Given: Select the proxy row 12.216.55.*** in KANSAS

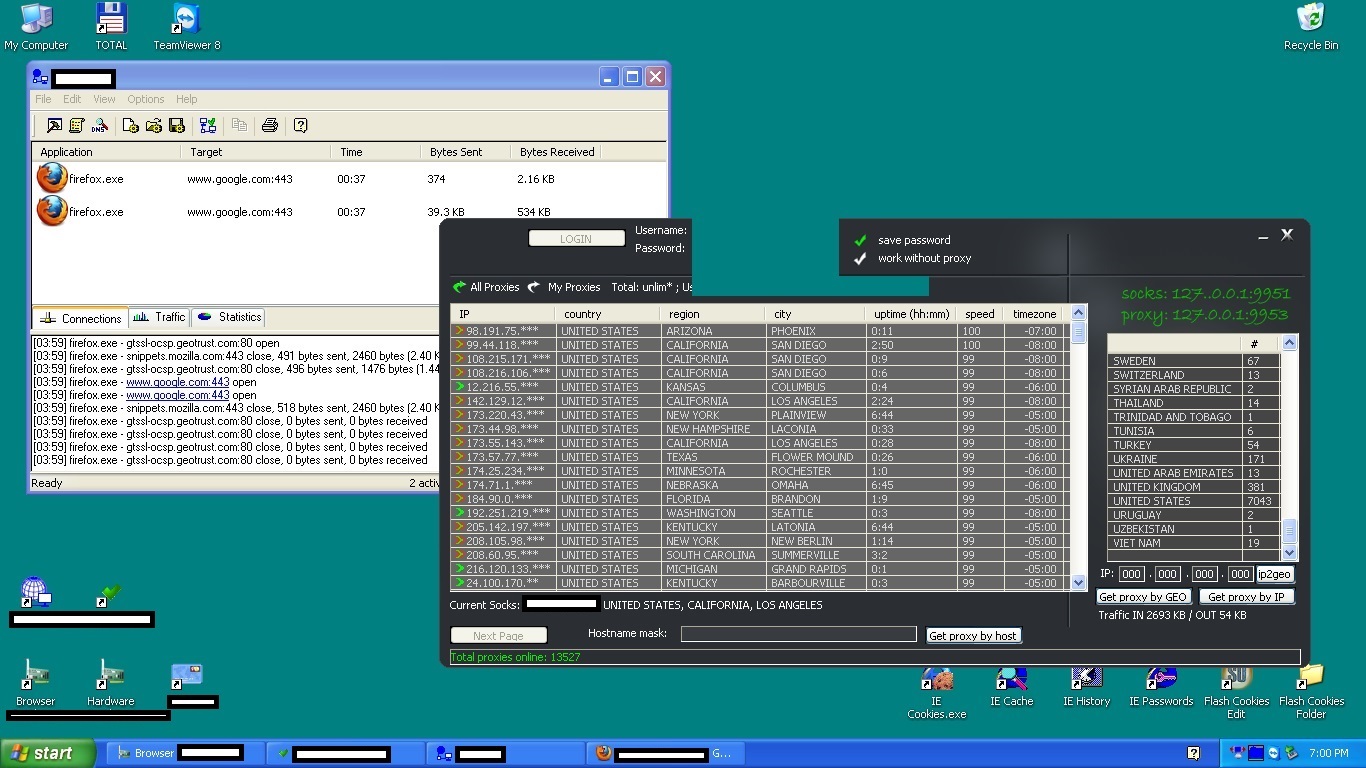Looking at the screenshot, I should click(760, 387).
